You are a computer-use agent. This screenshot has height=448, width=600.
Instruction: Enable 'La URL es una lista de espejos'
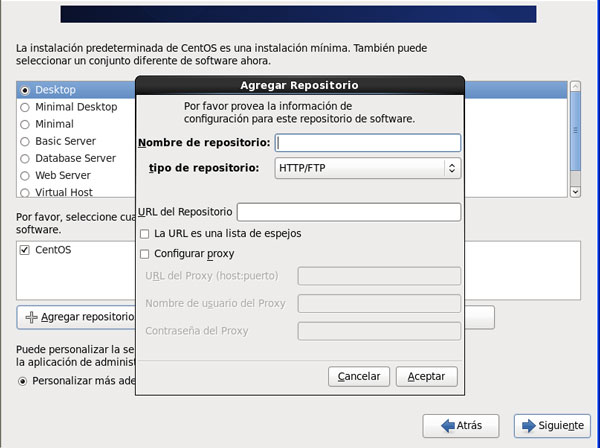click(146, 233)
